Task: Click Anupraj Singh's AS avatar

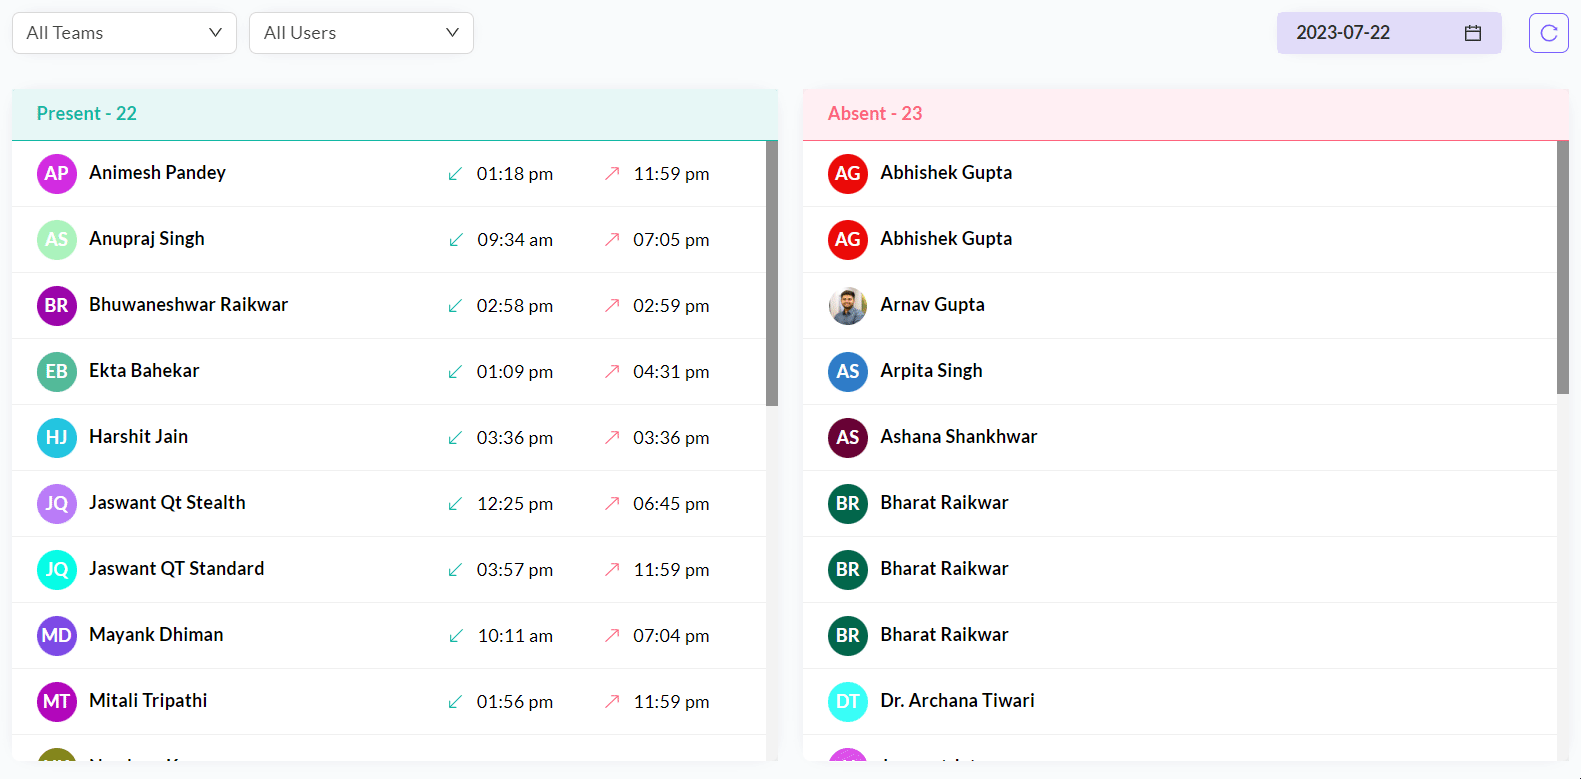Action: click(x=57, y=239)
